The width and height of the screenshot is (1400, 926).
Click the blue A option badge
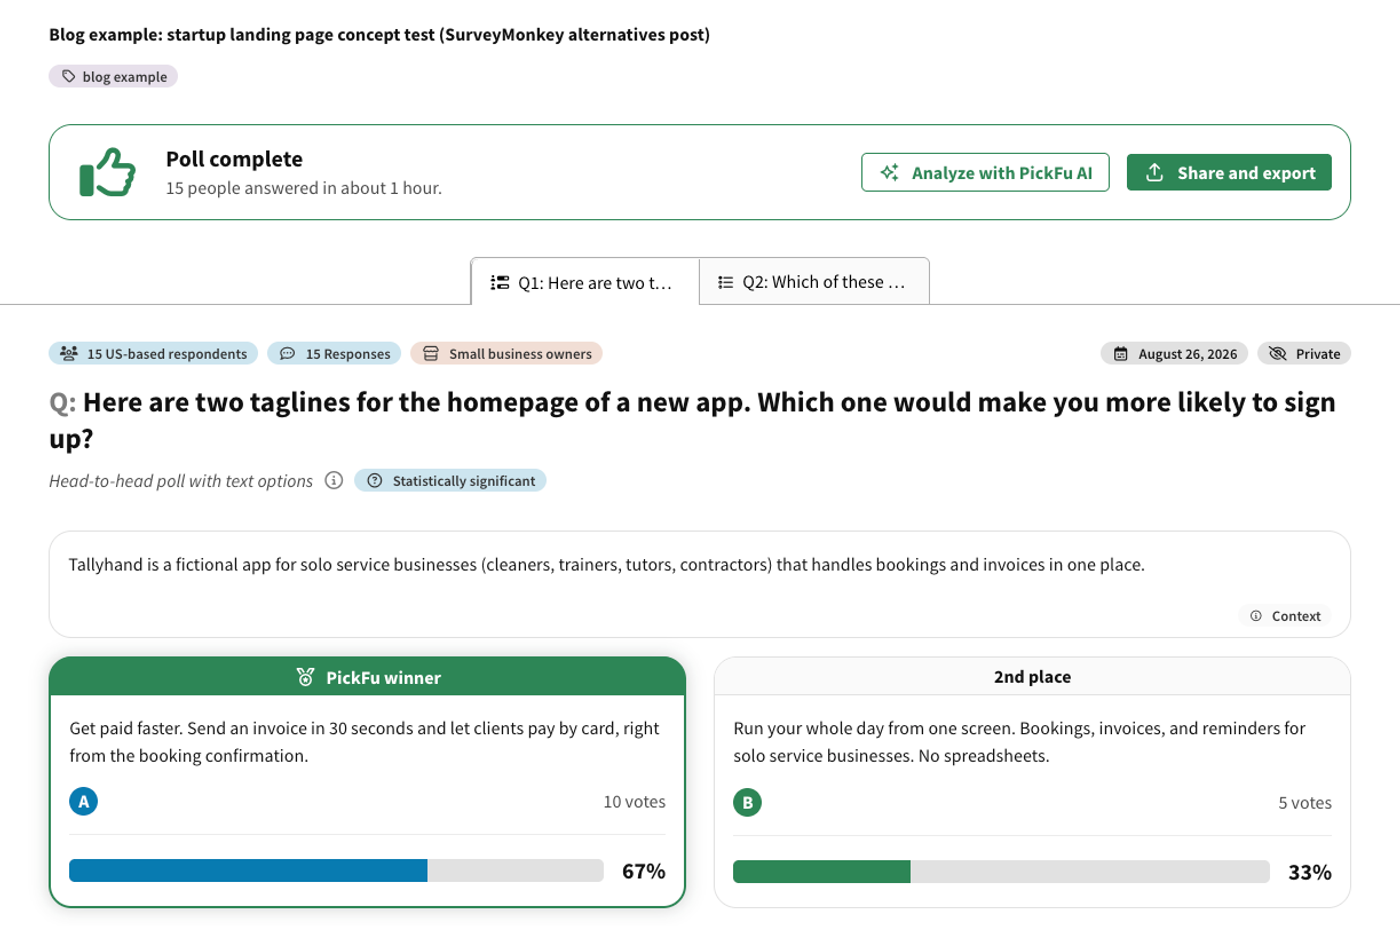[84, 801]
